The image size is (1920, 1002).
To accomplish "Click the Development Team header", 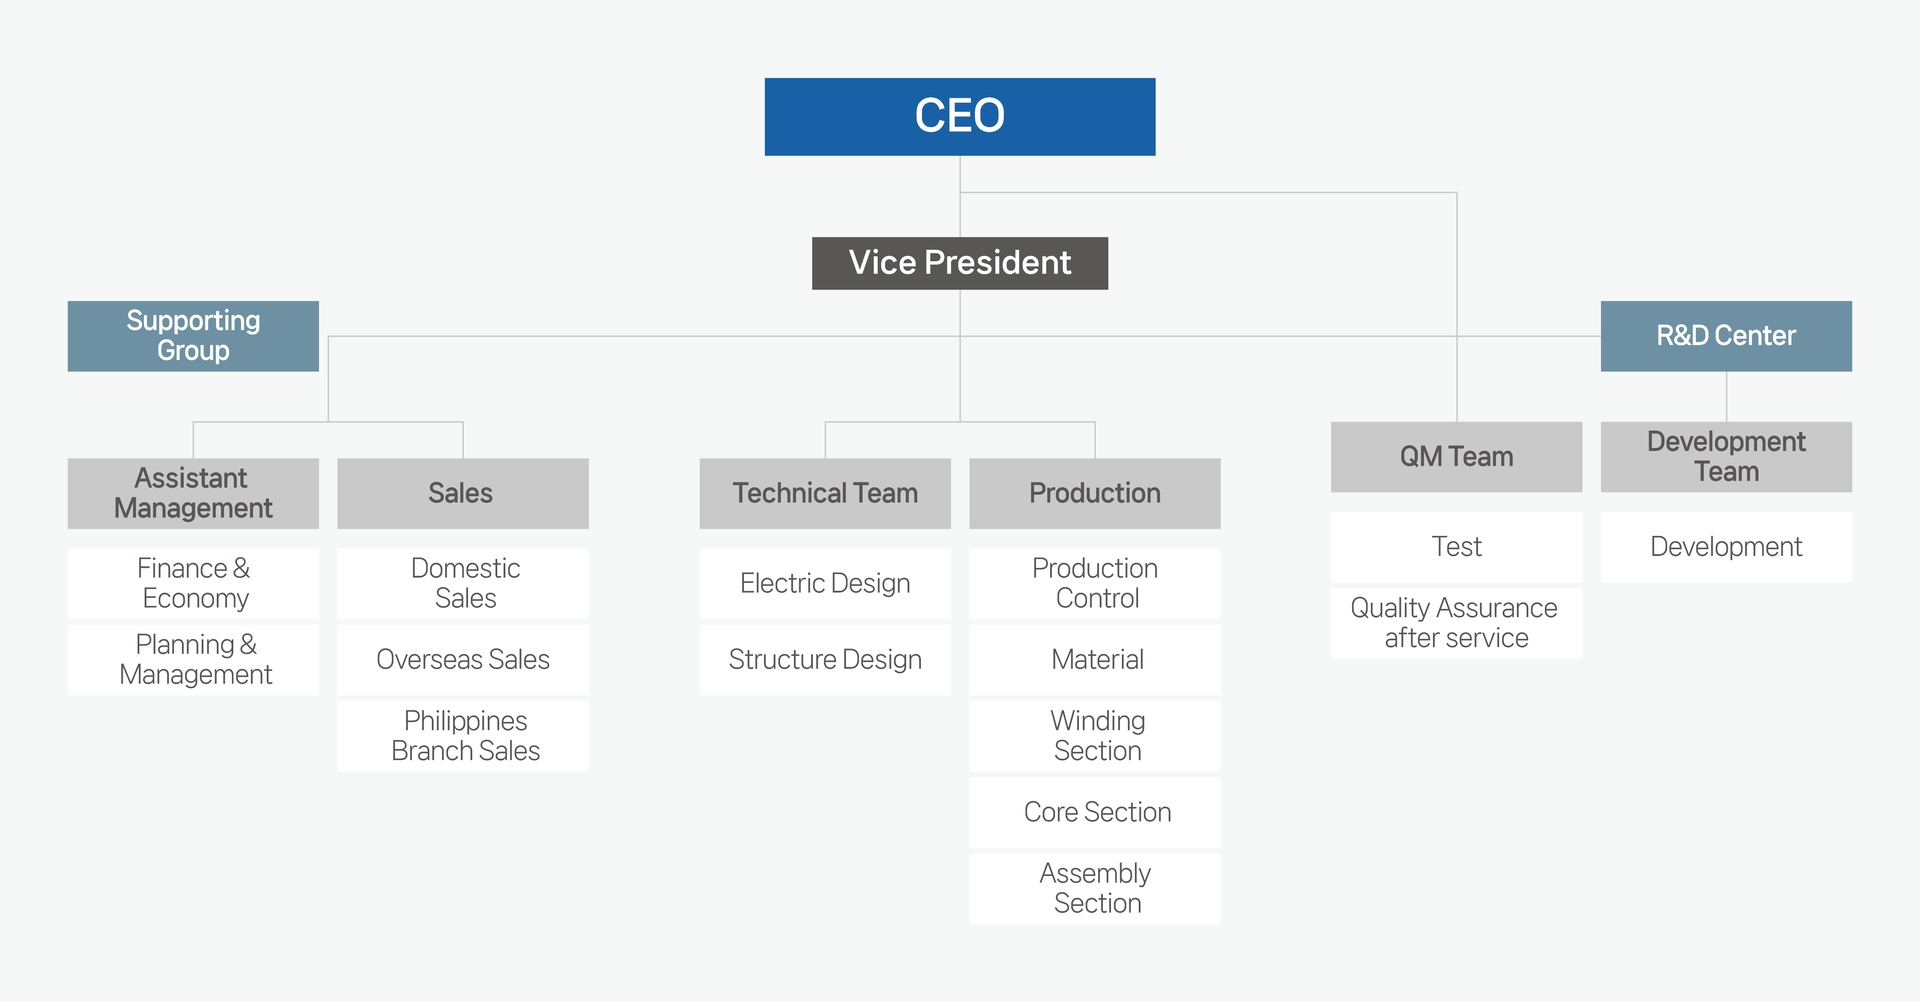I will point(1725,457).
